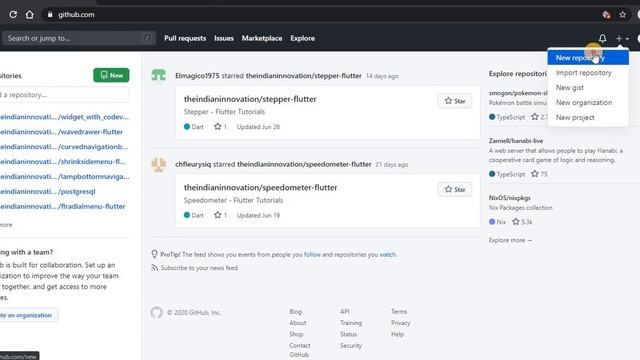Open the Training footer link
The width and height of the screenshot is (640, 360).
point(351,323)
